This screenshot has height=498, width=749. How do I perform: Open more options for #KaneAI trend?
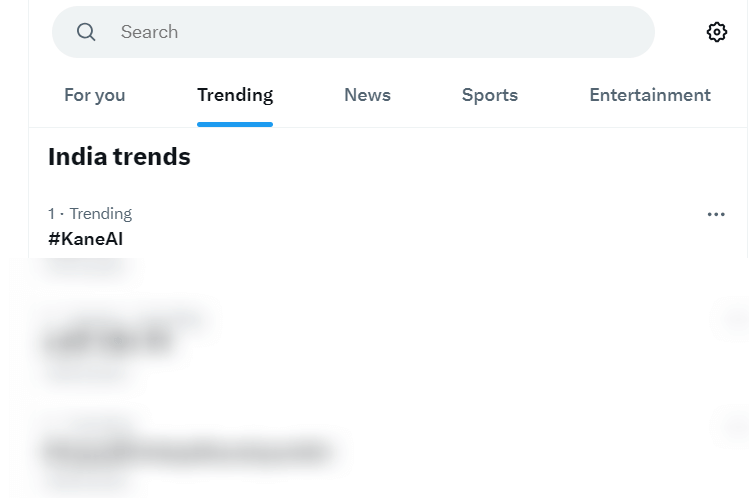(716, 214)
